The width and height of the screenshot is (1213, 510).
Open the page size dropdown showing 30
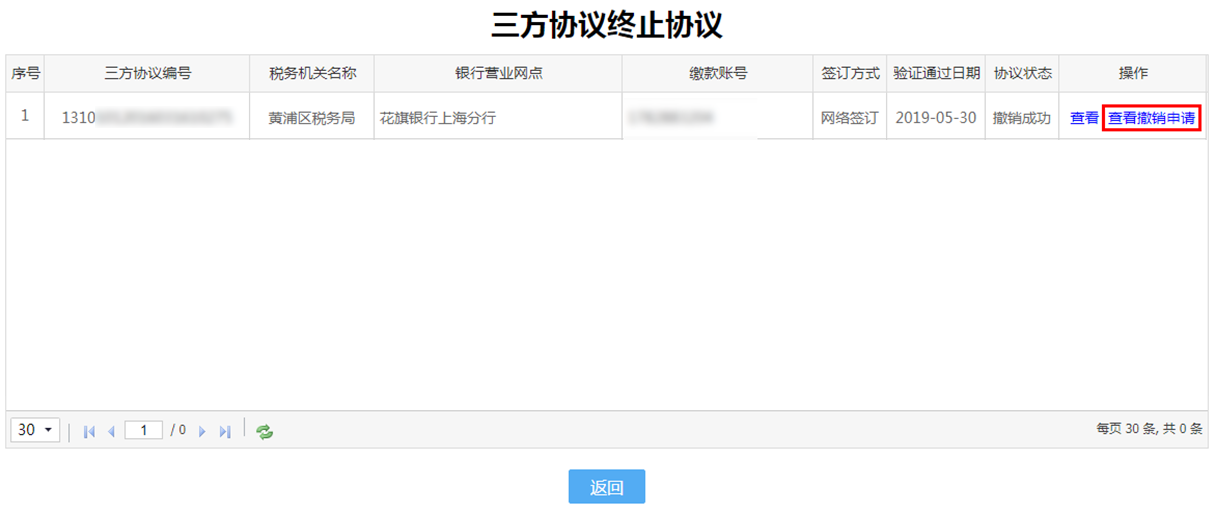(x=35, y=430)
